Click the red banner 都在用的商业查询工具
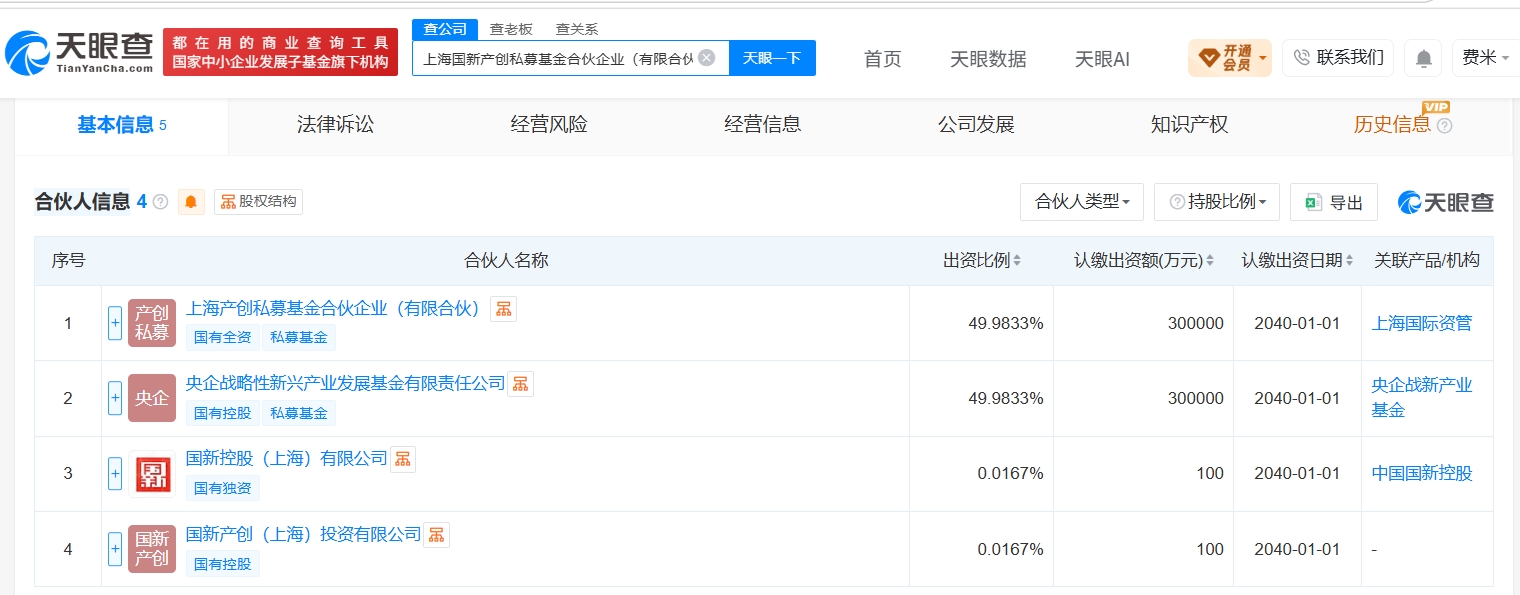Viewport: 1520px width, 595px height. [x=280, y=52]
